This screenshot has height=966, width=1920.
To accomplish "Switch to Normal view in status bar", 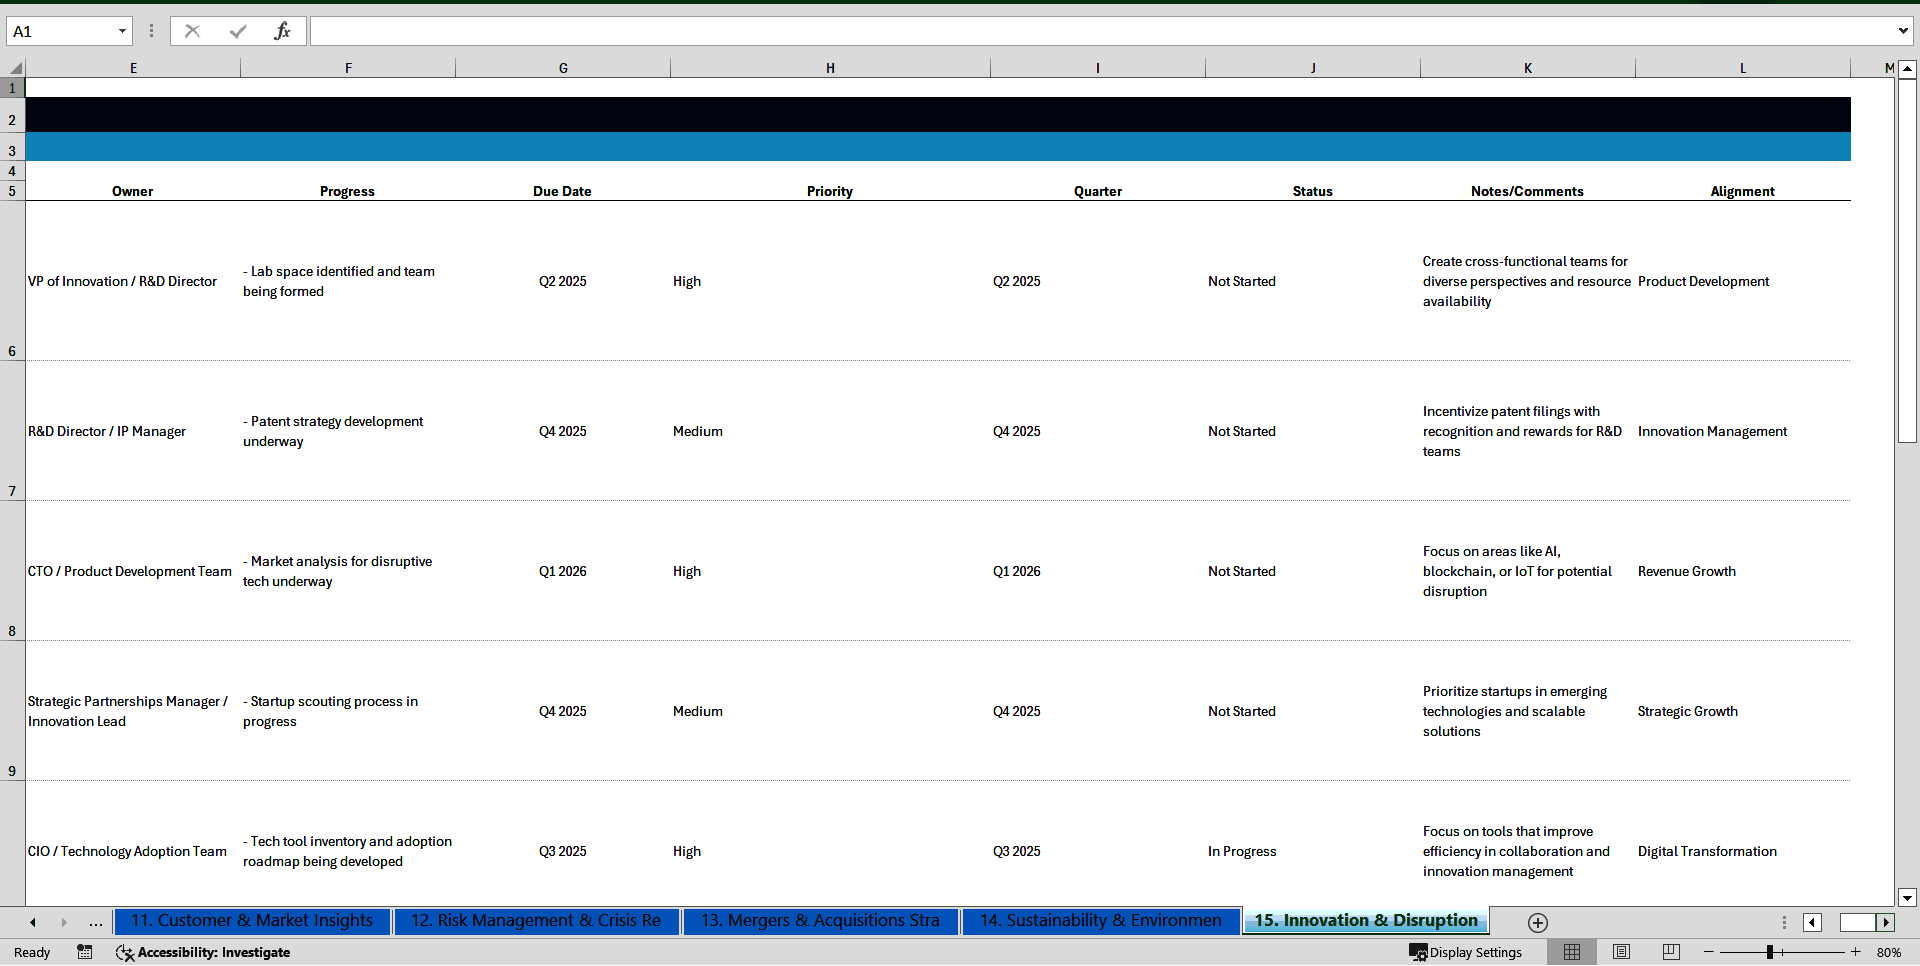I will pos(1572,952).
